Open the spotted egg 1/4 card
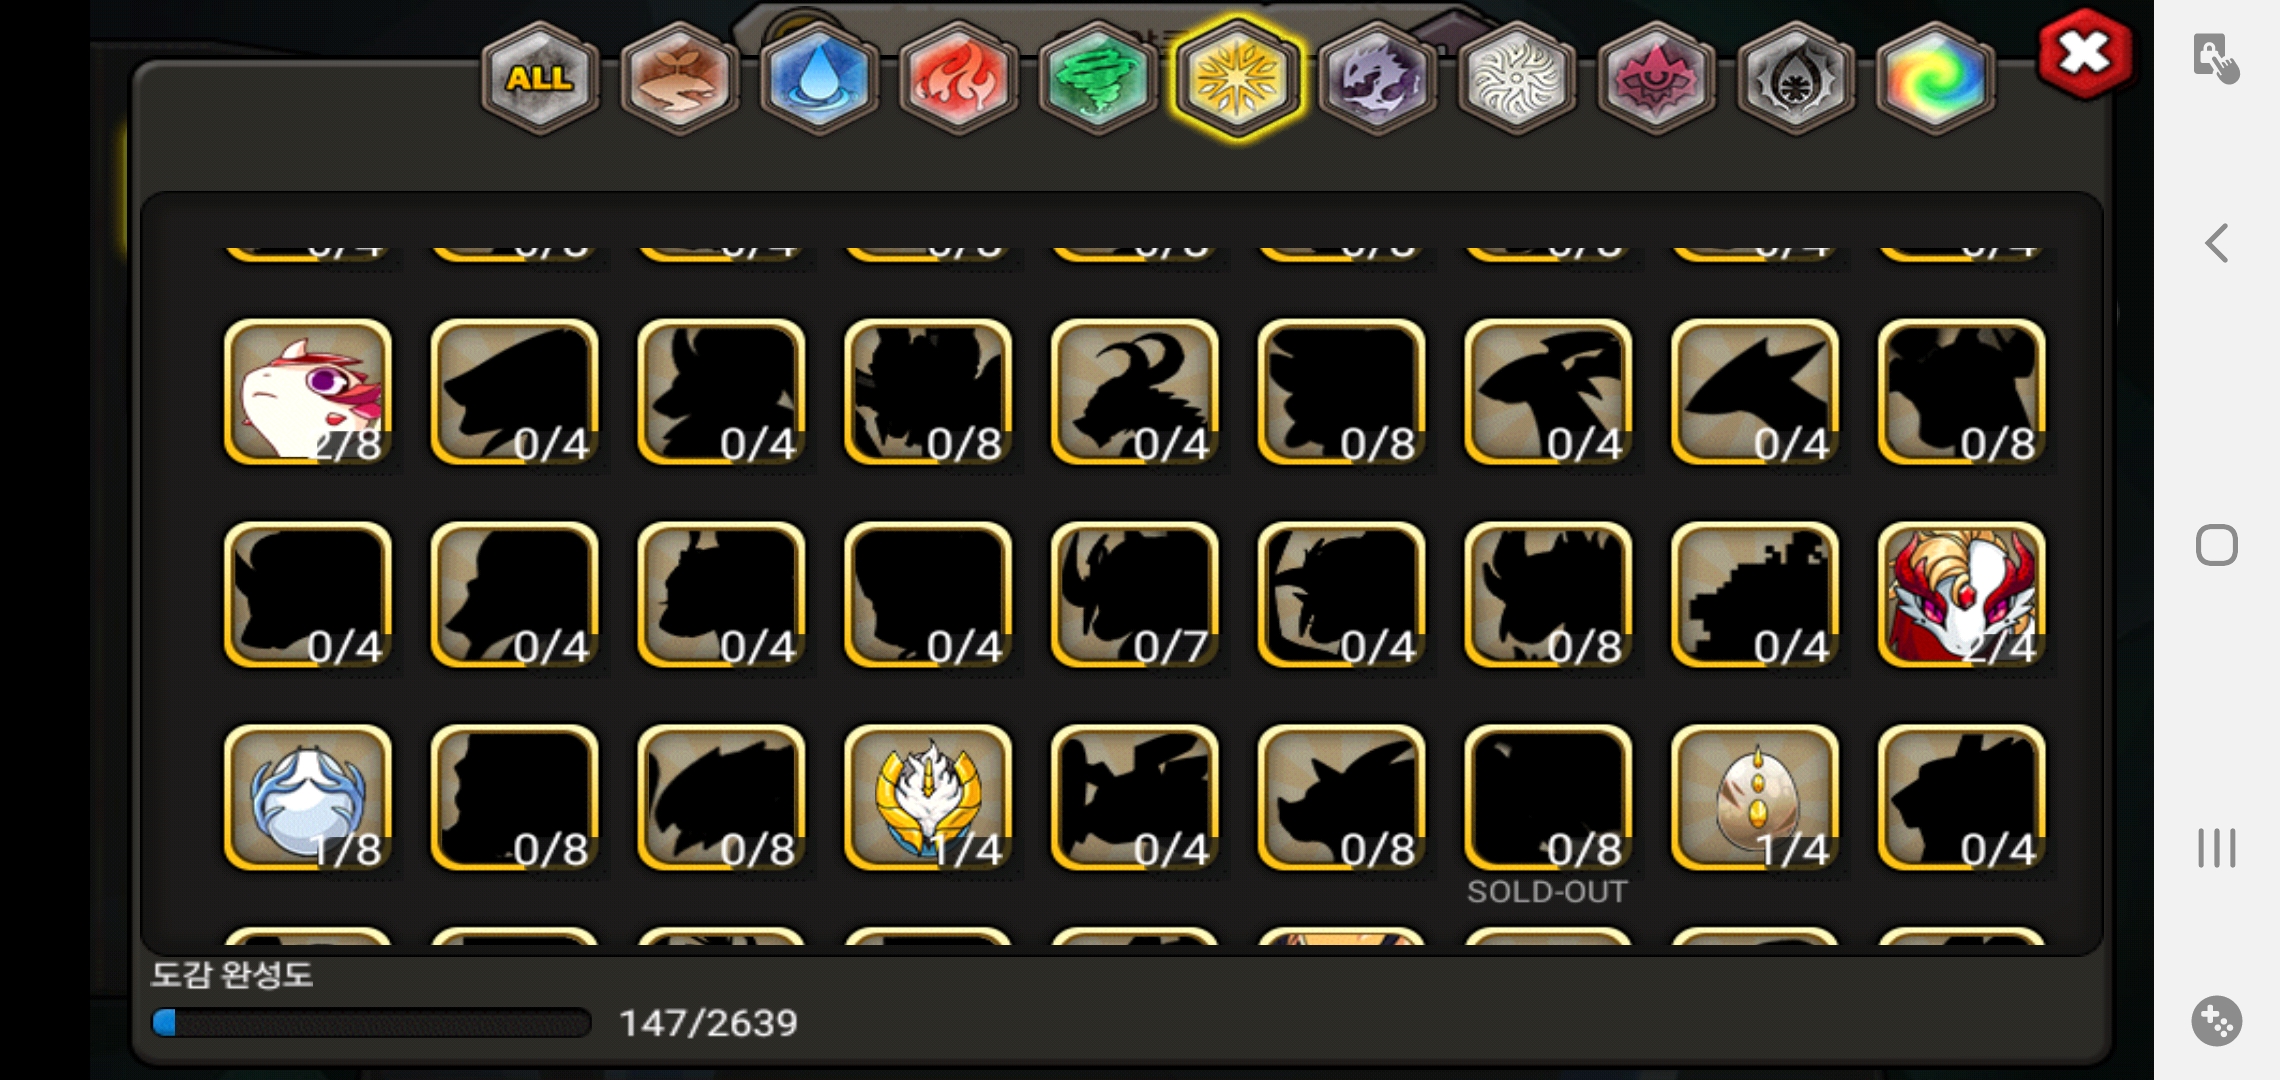 (x=1755, y=798)
